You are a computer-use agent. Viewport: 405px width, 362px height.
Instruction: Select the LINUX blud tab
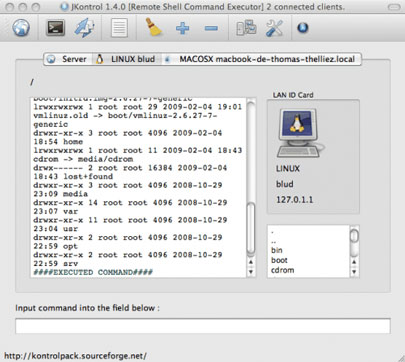click(x=126, y=59)
